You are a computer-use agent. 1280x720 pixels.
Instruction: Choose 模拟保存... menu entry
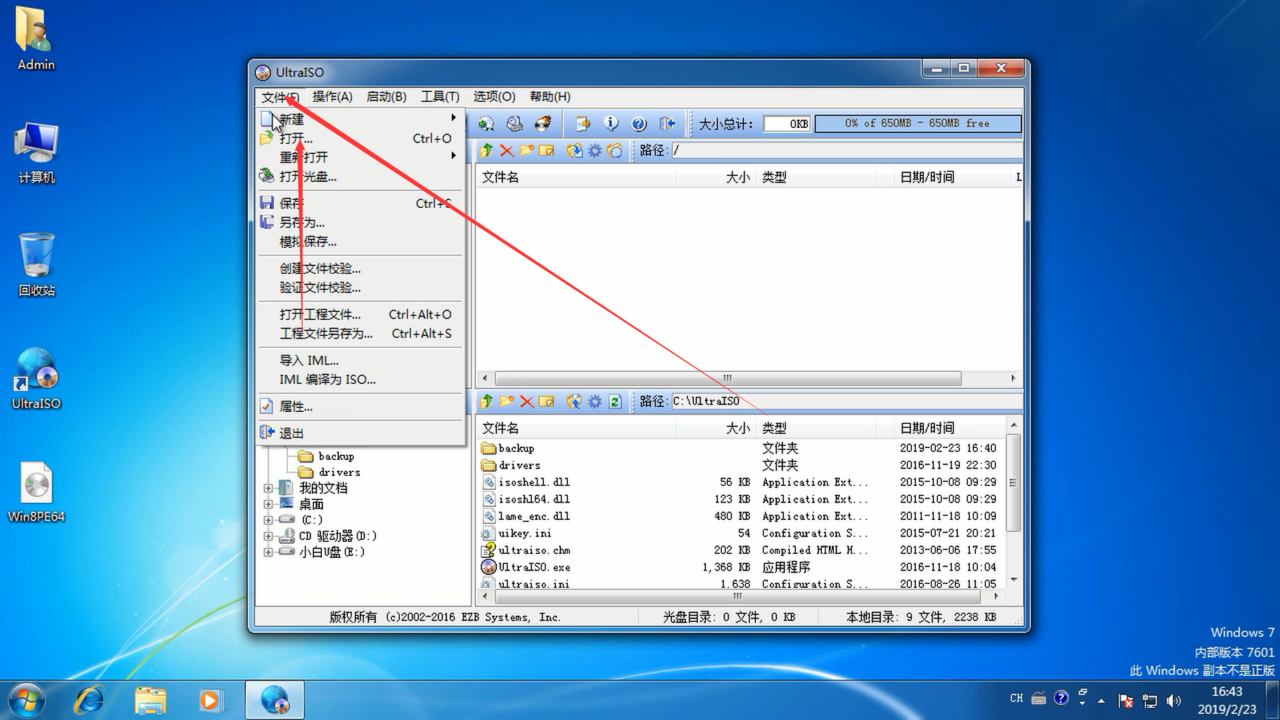(360, 241)
